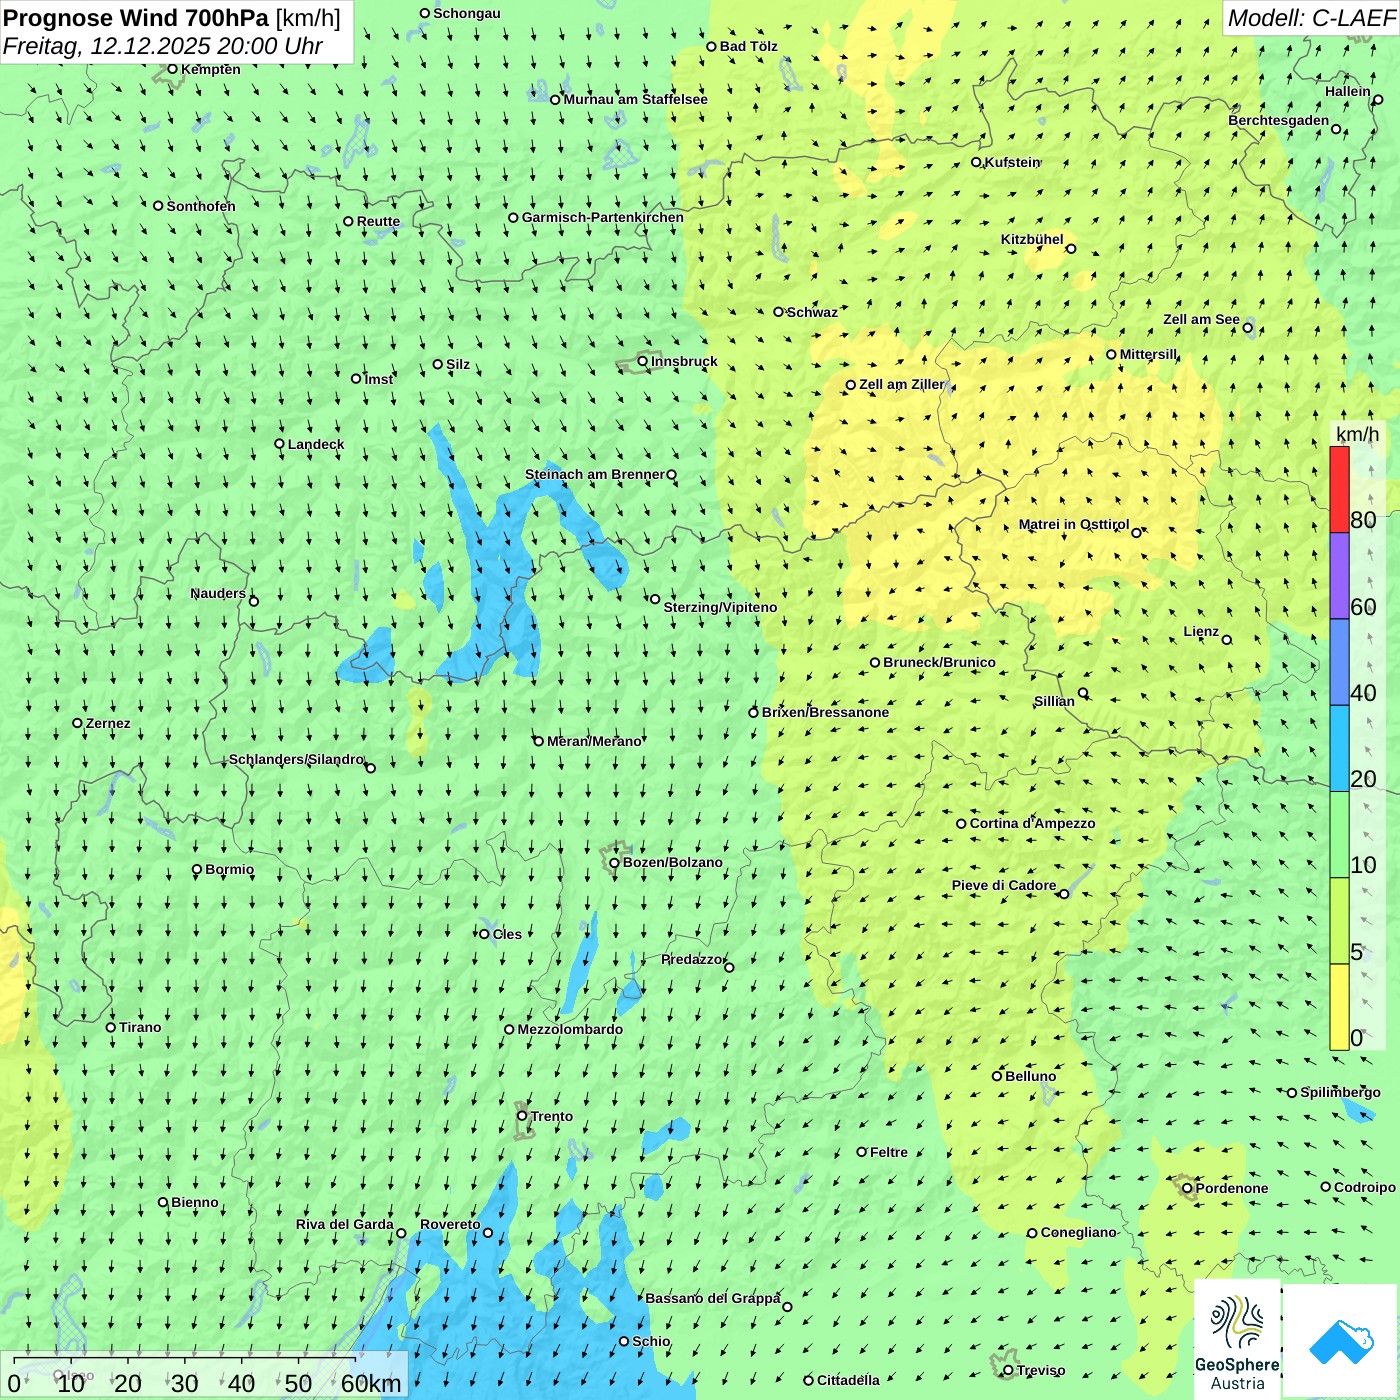The width and height of the screenshot is (1400, 1400).
Task: Click the Kufstein city label
Action: tap(1013, 162)
